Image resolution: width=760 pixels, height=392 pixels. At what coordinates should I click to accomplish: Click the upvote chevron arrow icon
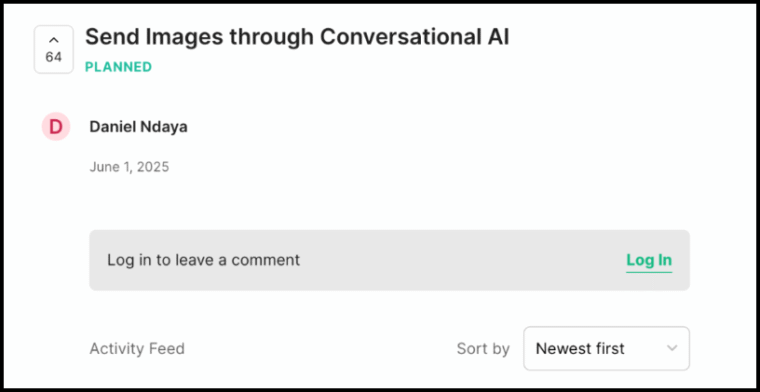[x=54, y=41]
